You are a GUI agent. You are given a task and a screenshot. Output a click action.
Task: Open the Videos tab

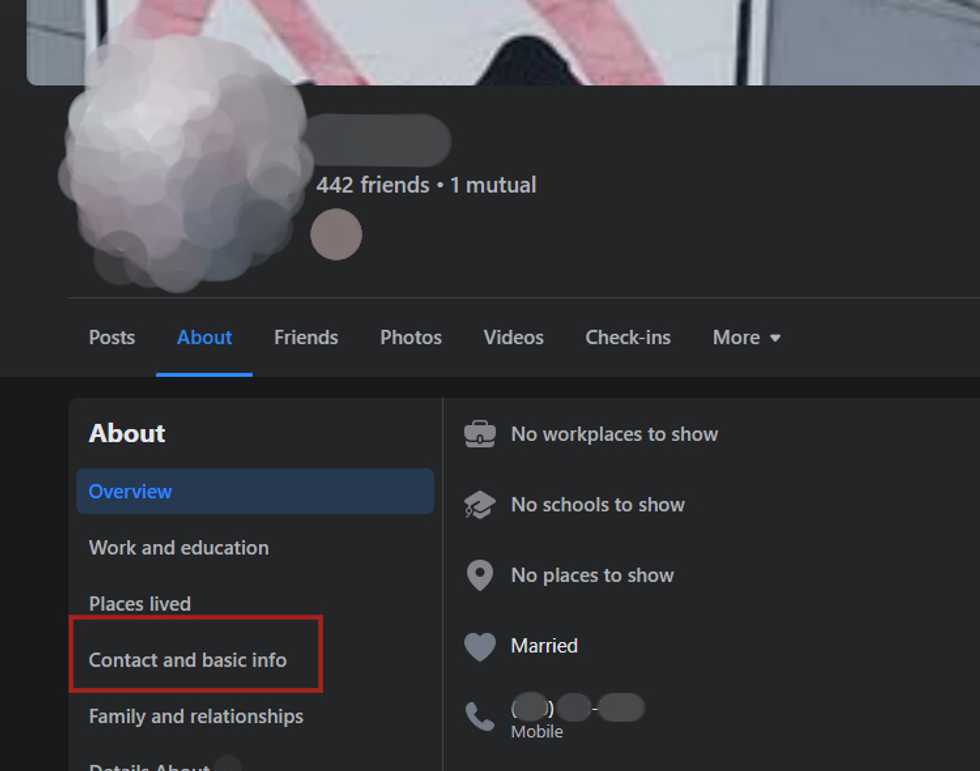pos(513,337)
